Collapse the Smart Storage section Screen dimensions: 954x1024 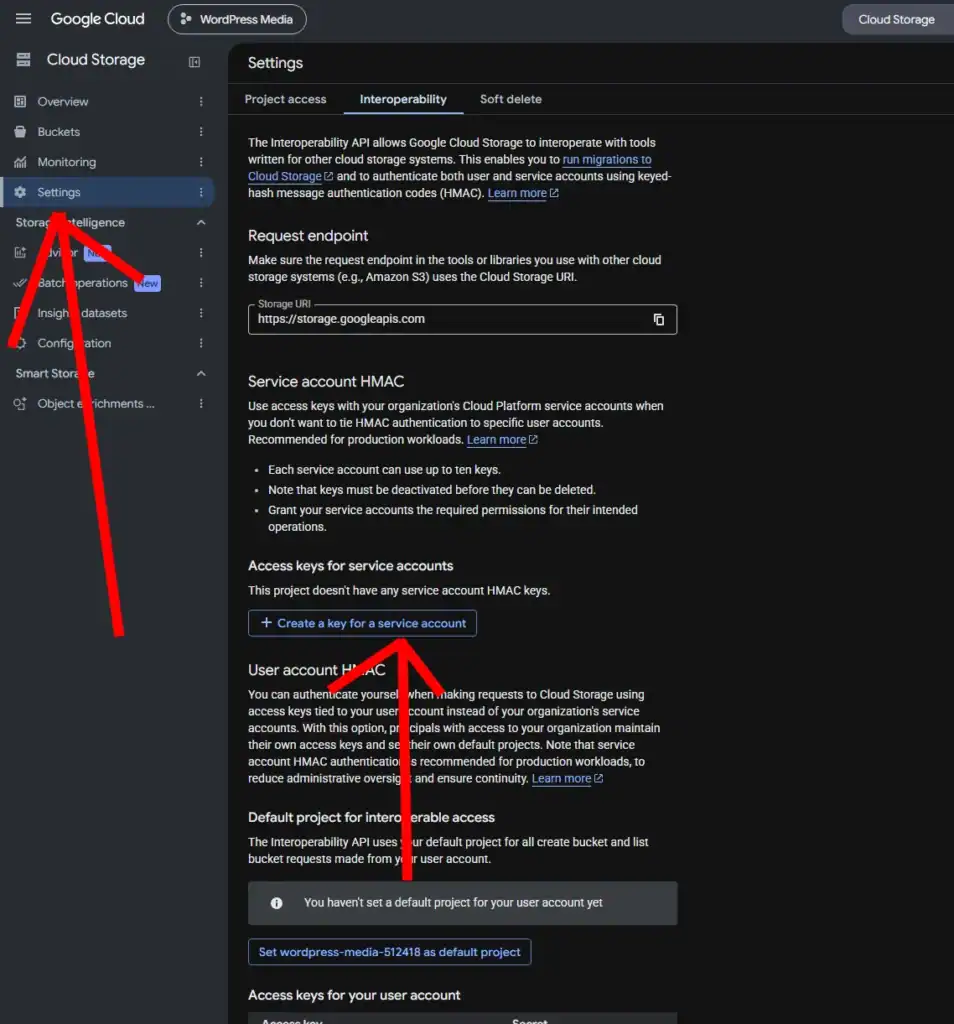(201, 374)
